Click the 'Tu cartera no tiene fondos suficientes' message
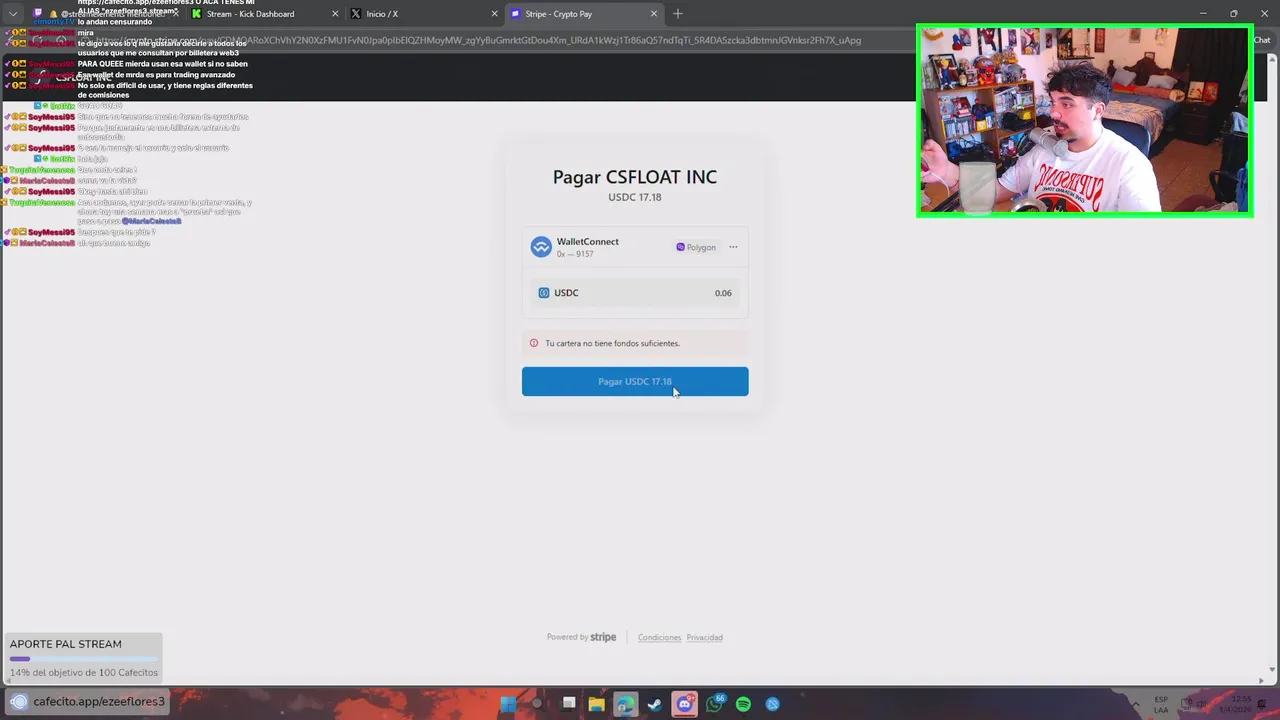The height and width of the screenshot is (720, 1280). 612,343
